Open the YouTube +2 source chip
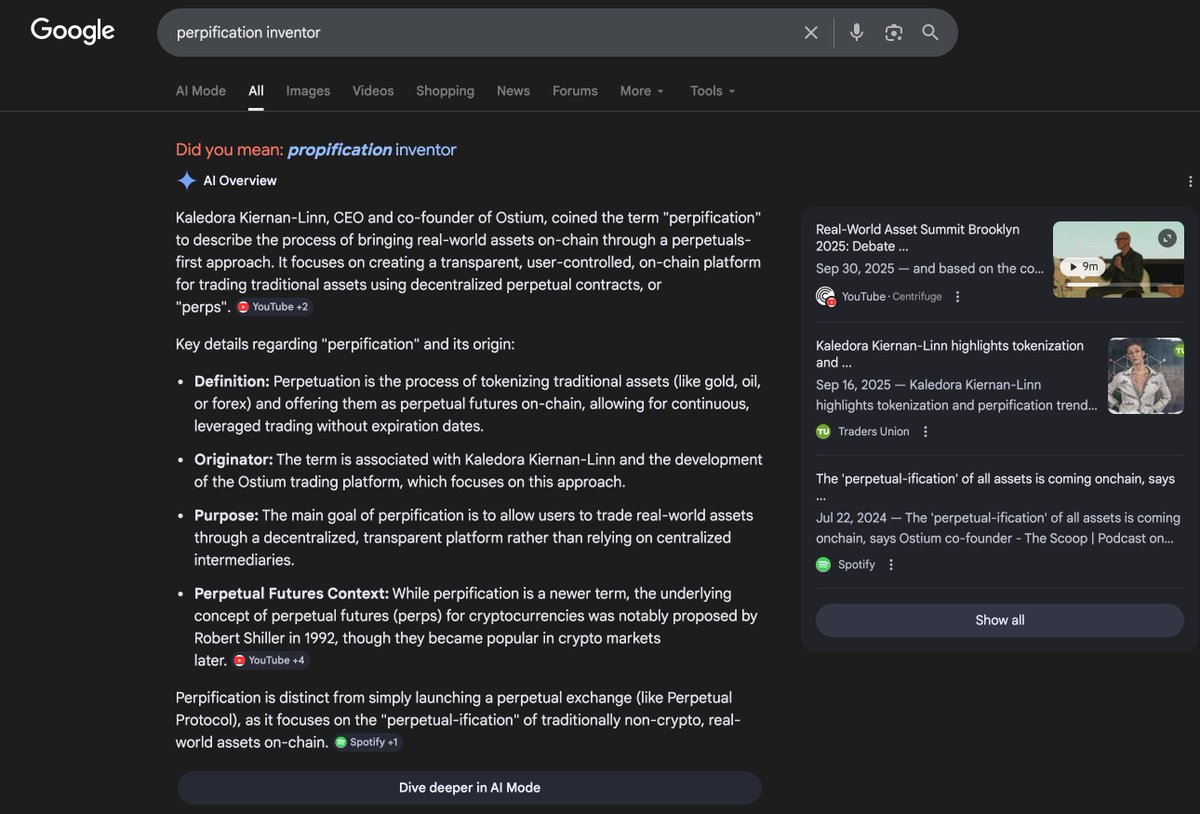Image resolution: width=1200 pixels, height=814 pixels. point(273,307)
